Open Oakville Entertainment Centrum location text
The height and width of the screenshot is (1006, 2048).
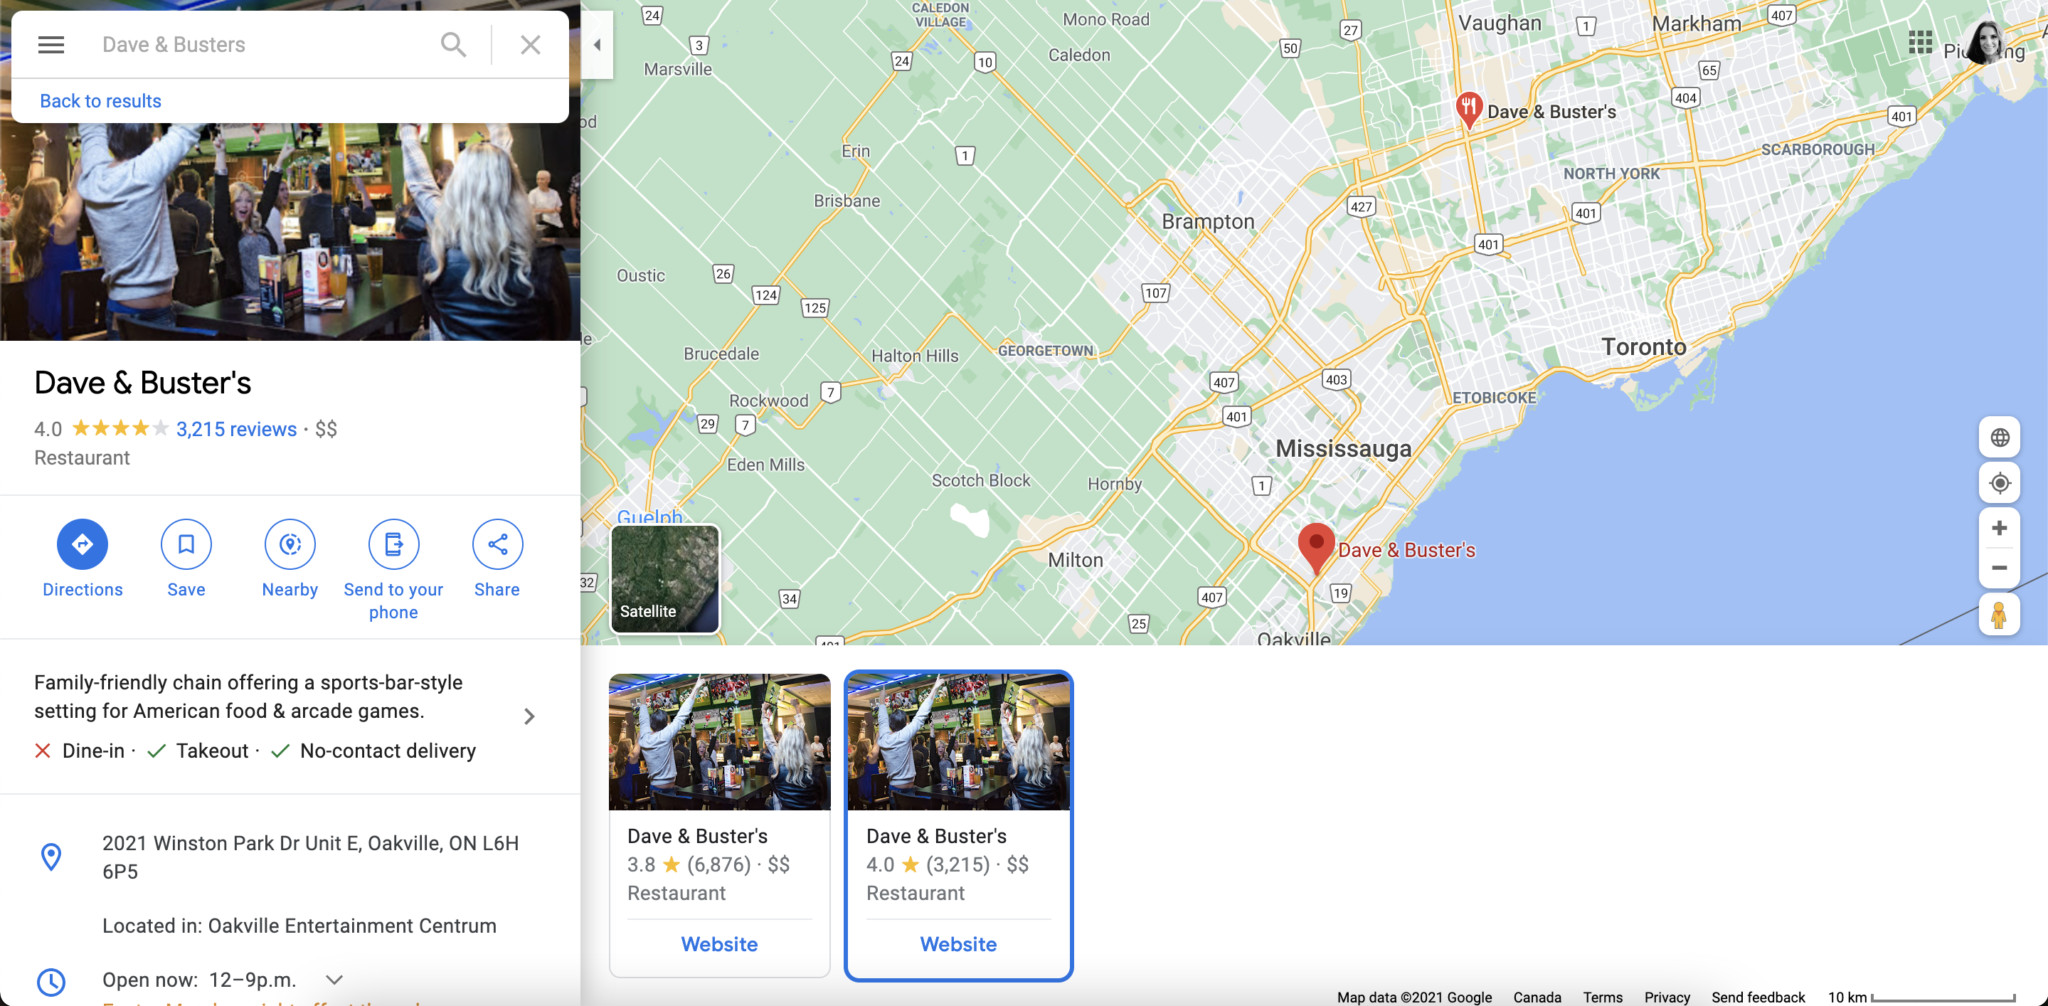pyautogui.click(x=299, y=926)
